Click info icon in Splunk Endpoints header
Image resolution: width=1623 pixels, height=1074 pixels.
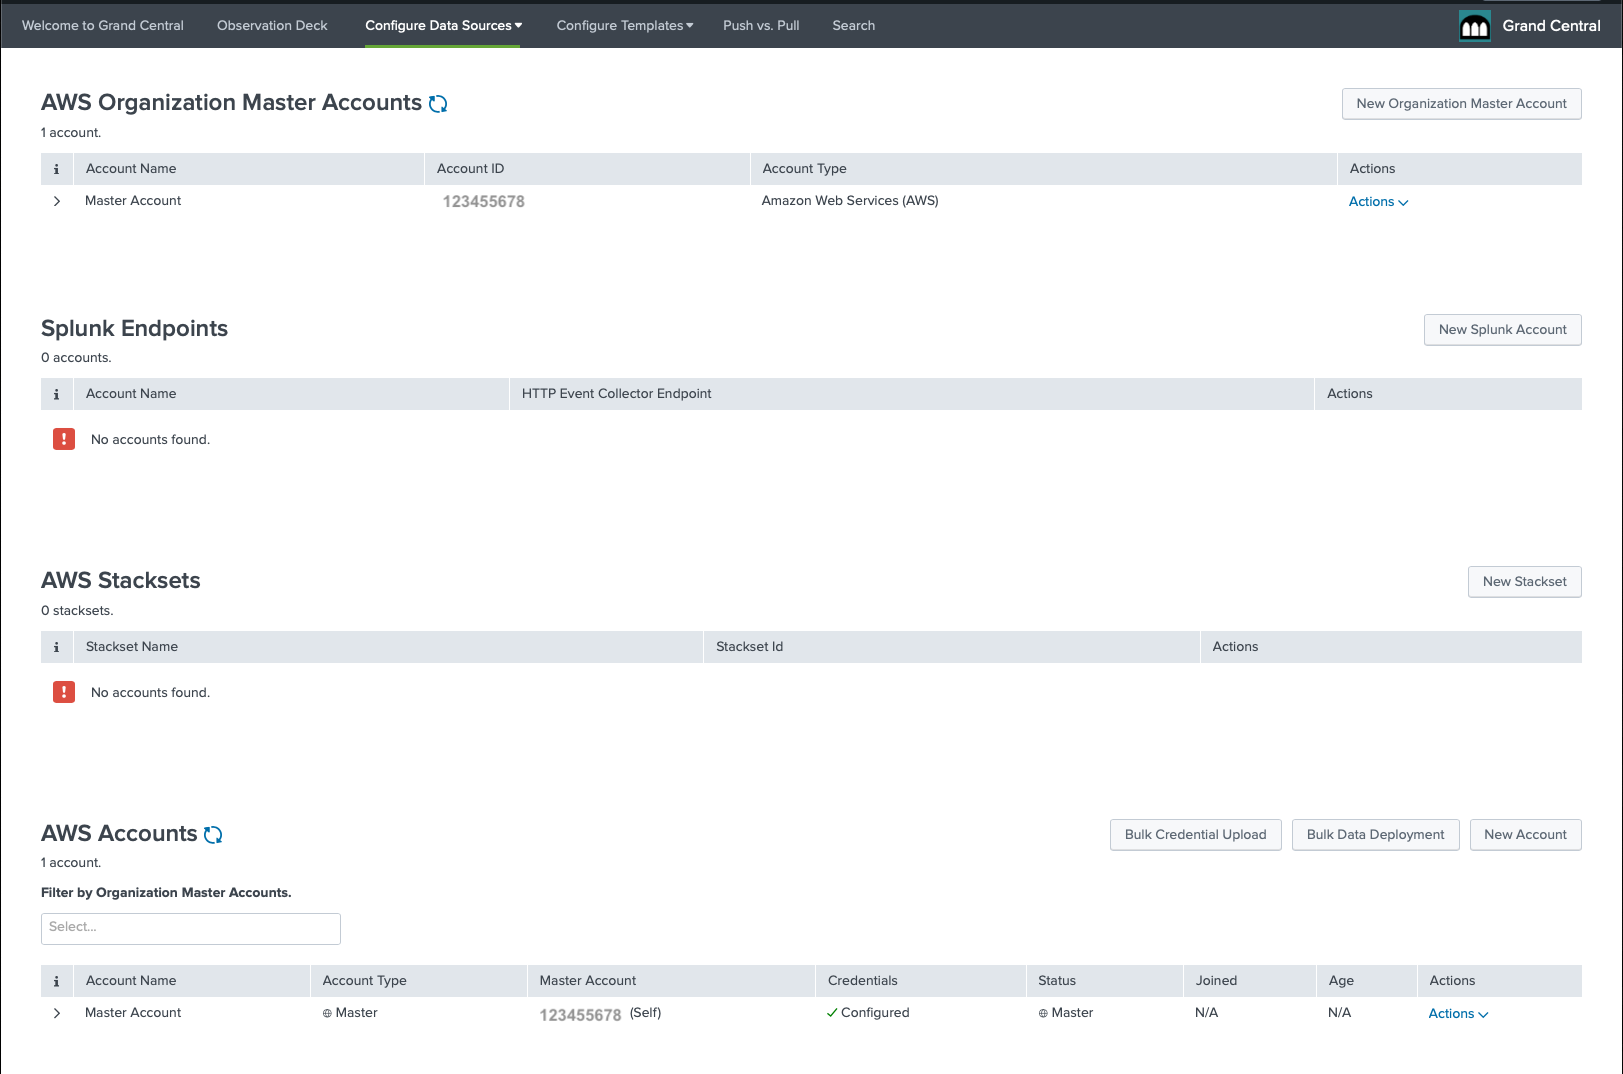pyautogui.click(x=56, y=394)
